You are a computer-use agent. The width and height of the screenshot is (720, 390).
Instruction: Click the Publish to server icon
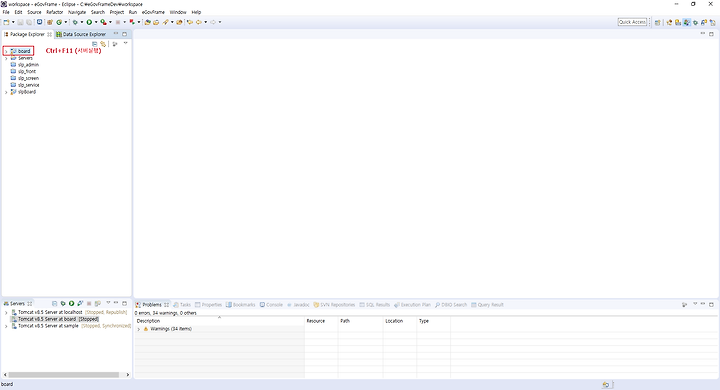pyautogui.click(x=97, y=304)
